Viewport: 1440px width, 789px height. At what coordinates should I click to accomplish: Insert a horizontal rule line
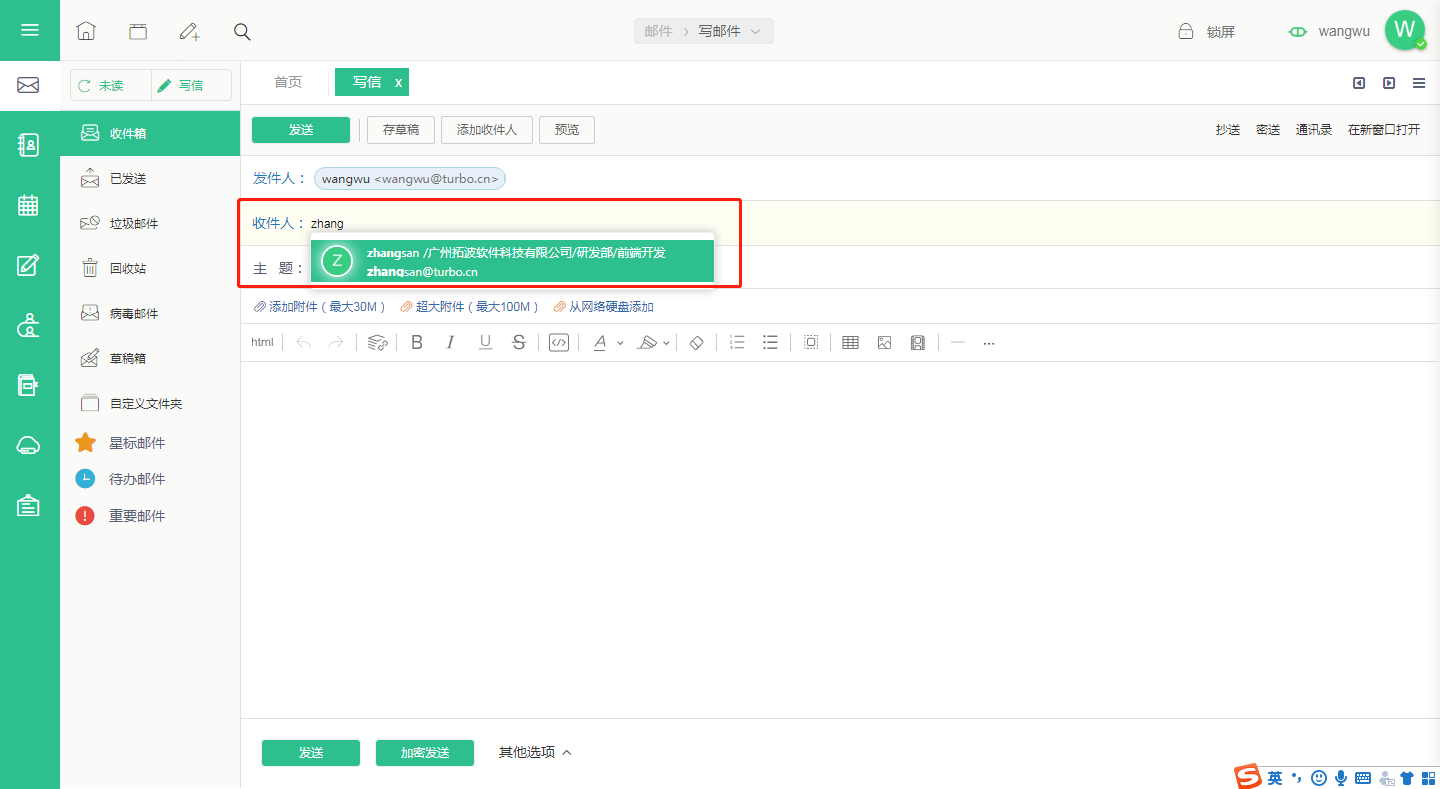pyautogui.click(x=957, y=342)
